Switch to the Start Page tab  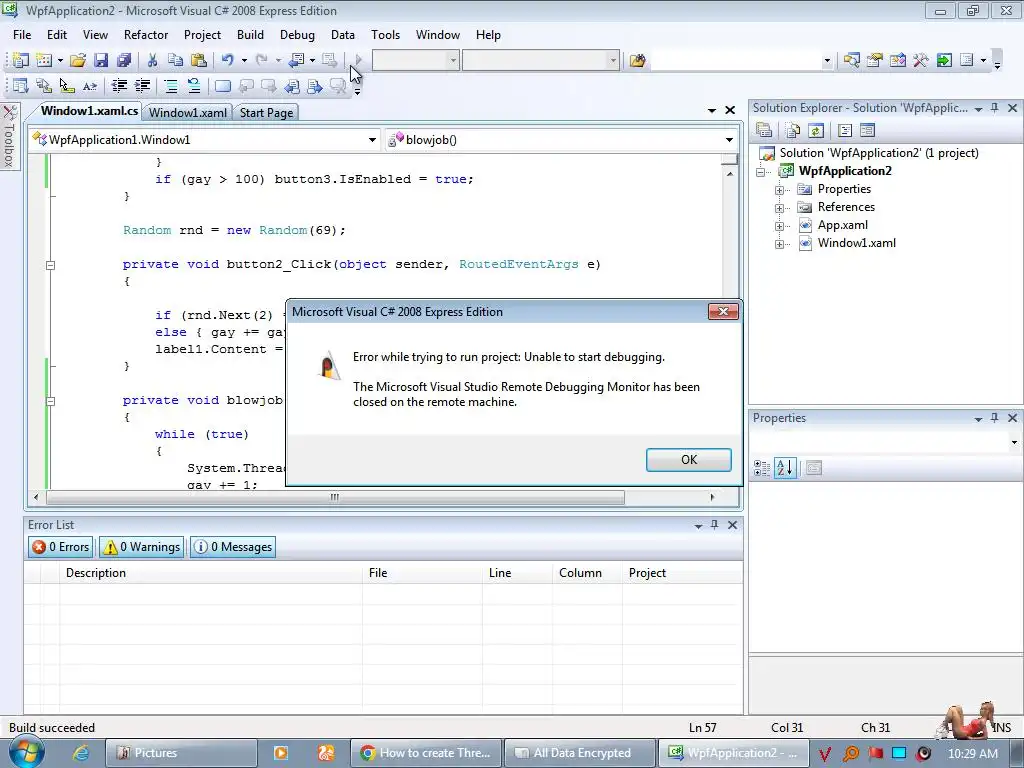(266, 112)
